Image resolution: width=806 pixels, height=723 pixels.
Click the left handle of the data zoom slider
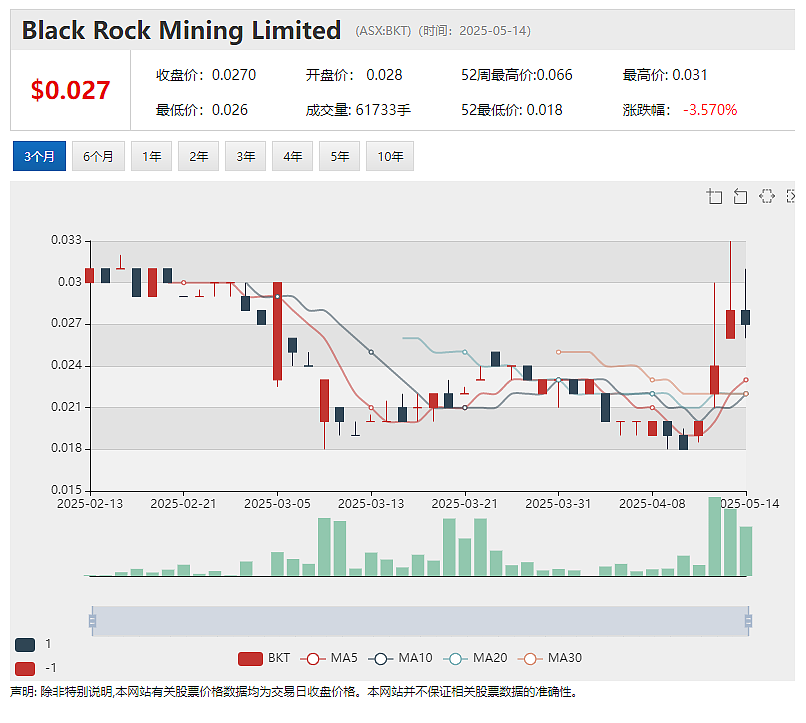93,621
